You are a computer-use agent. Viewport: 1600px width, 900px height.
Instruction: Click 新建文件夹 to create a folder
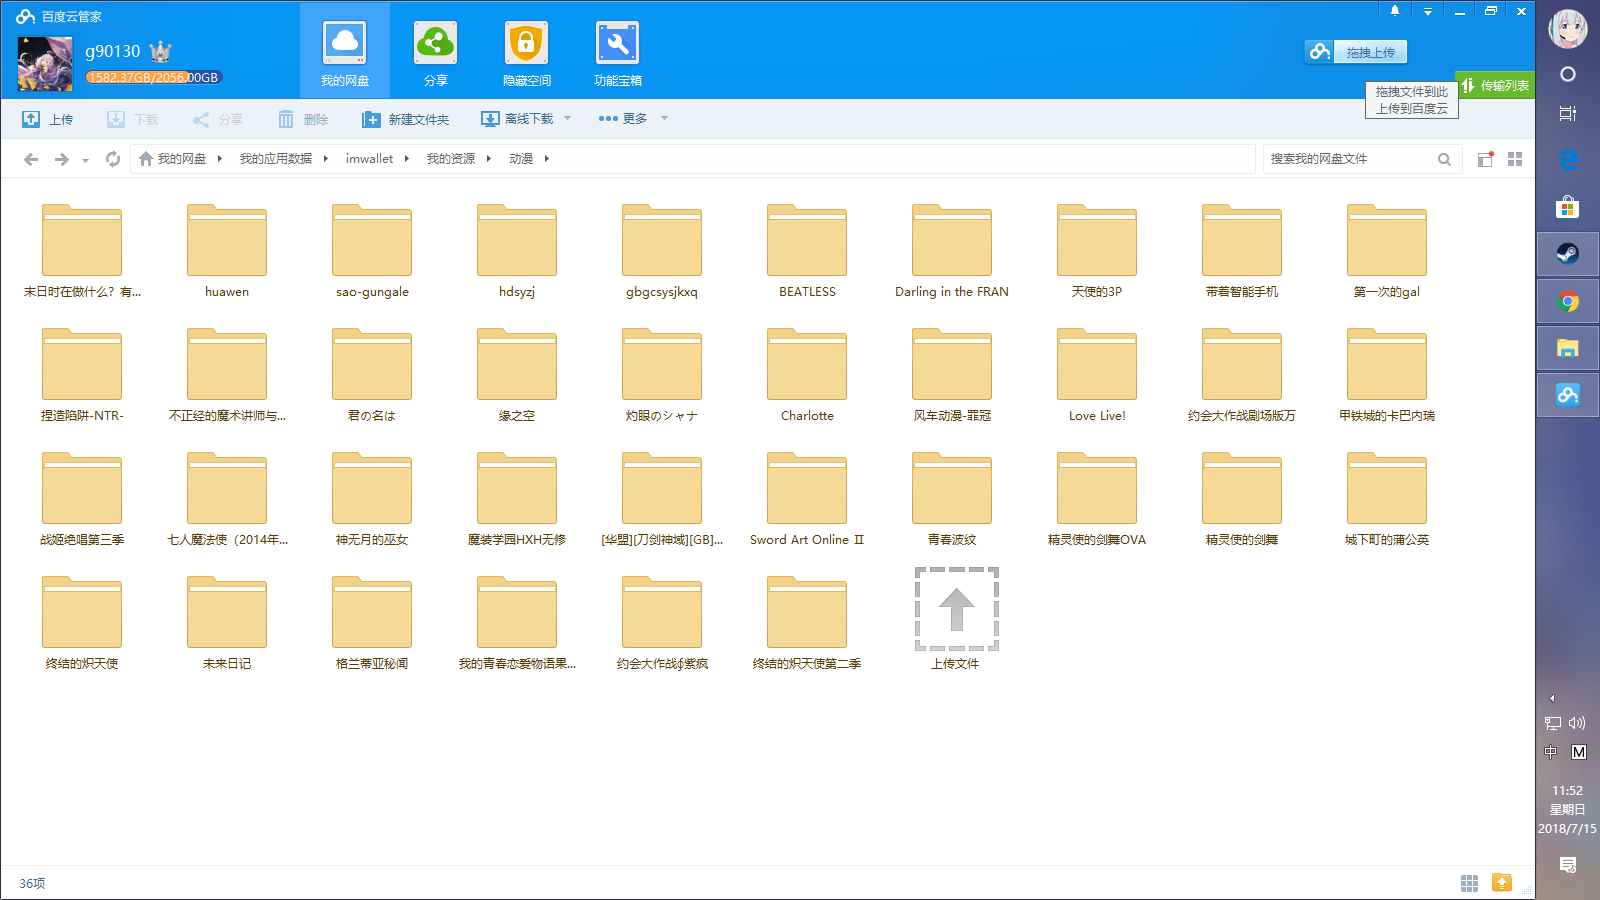[x=406, y=119]
